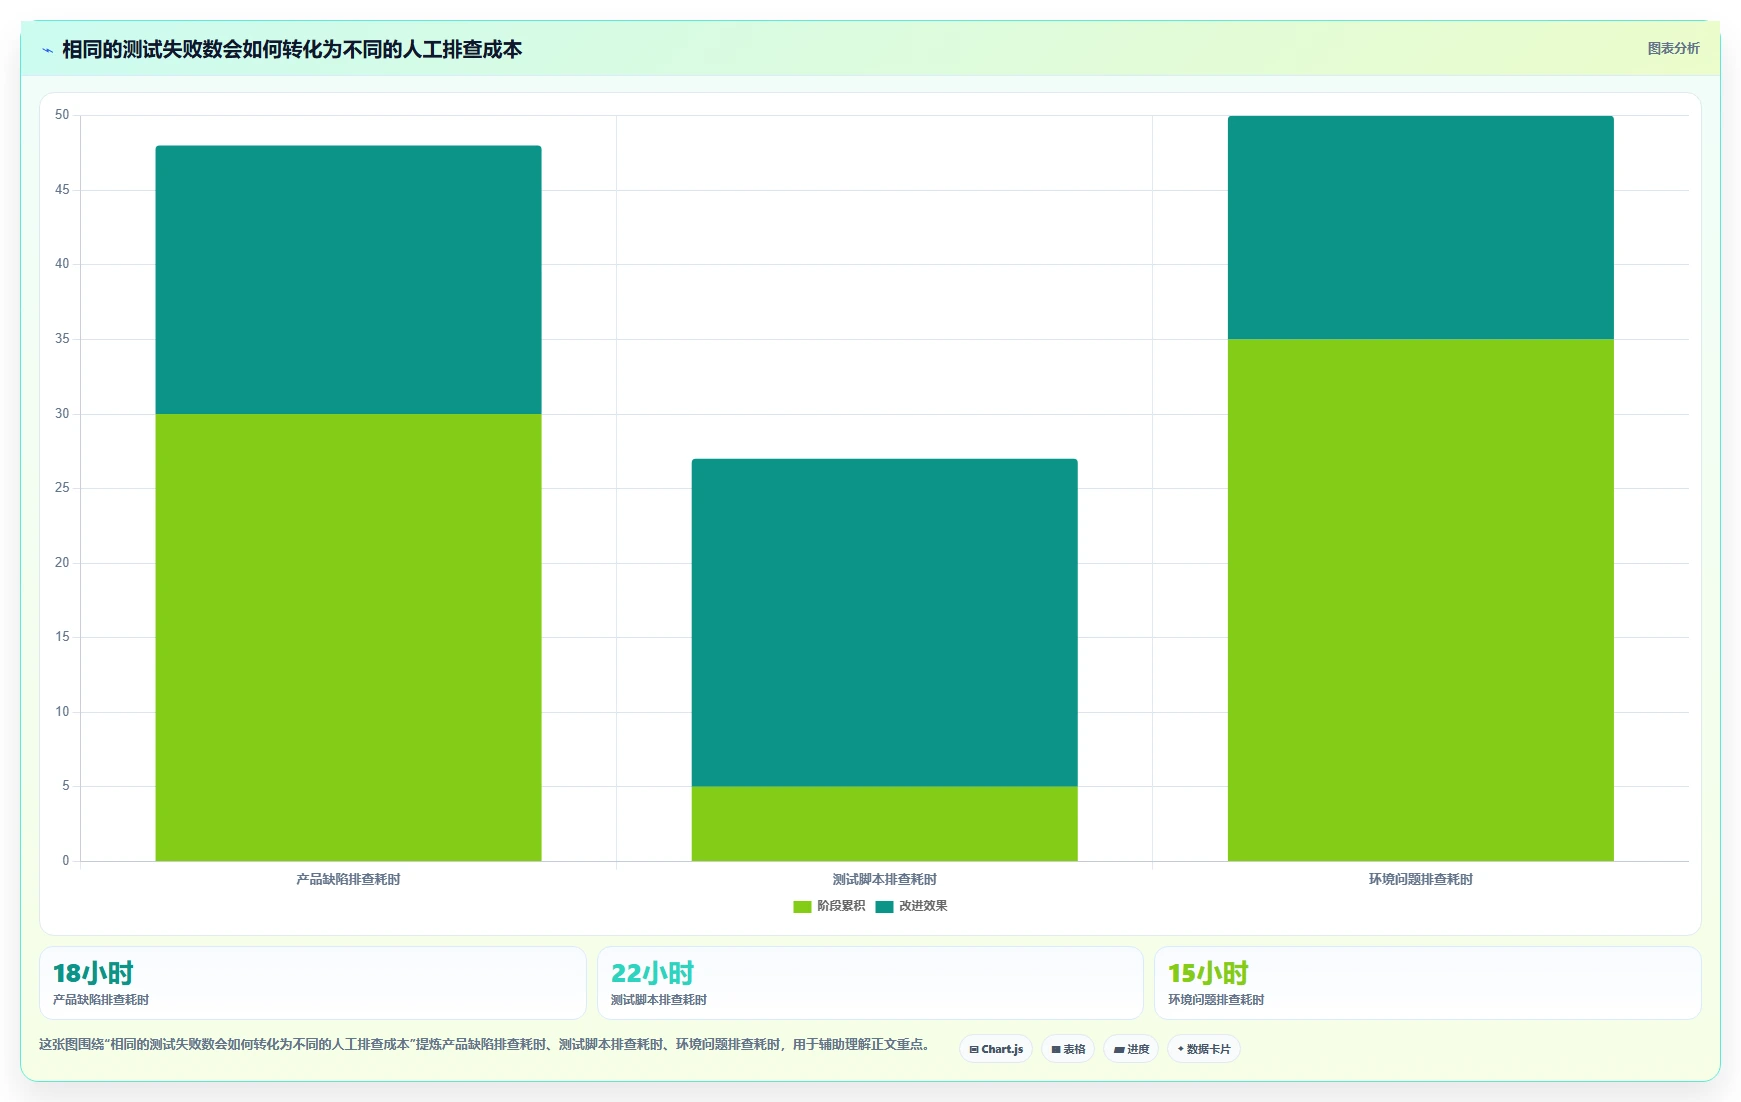Click the y-axis label 25

(62, 488)
